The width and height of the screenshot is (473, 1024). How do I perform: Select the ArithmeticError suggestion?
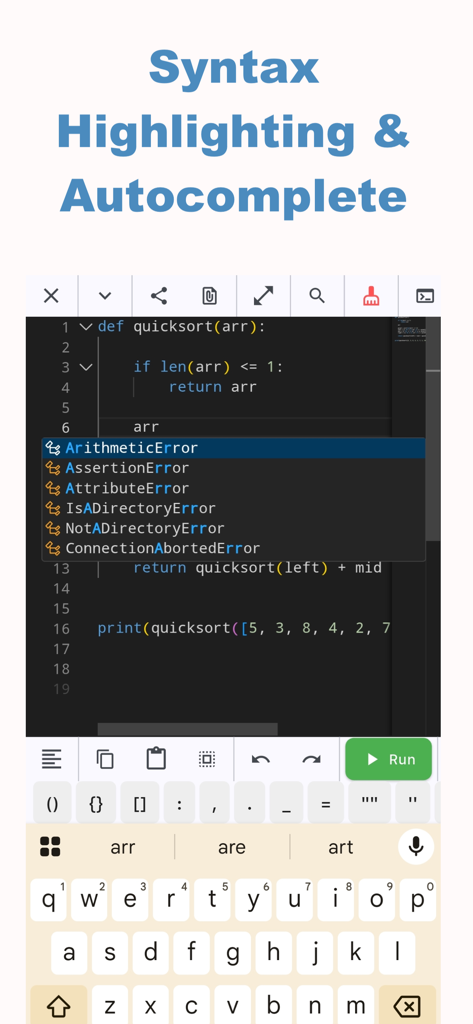click(233, 448)
